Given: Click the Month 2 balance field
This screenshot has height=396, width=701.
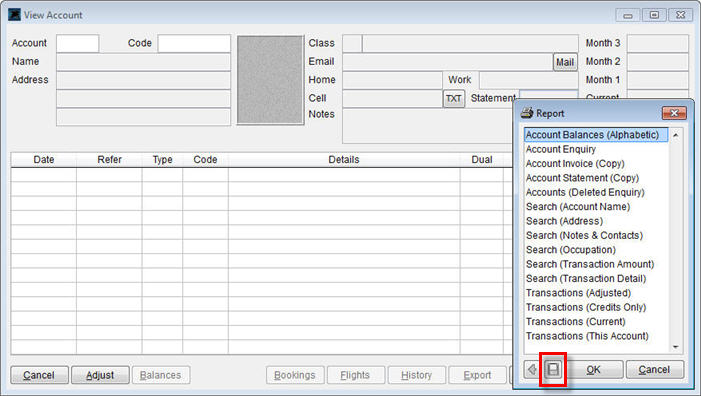Looking at the screenshot, I should click(x=658, y=62).
